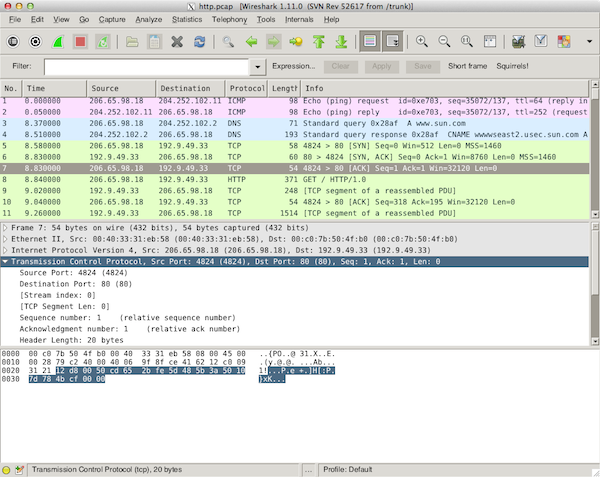Click the close capture file X icon
This screenshot has height=477, width=600.
pyautogui.click(x=177, y=42)
